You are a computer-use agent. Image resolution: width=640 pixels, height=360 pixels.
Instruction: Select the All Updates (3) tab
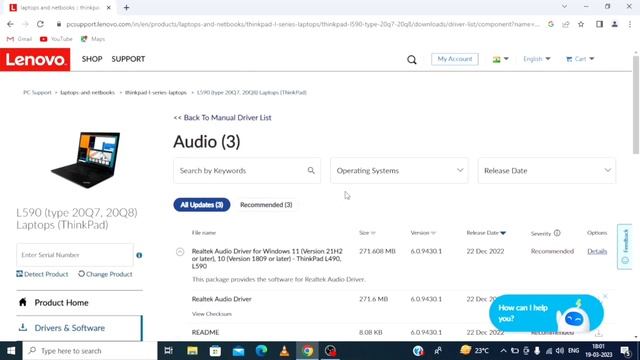click(202, 204)
